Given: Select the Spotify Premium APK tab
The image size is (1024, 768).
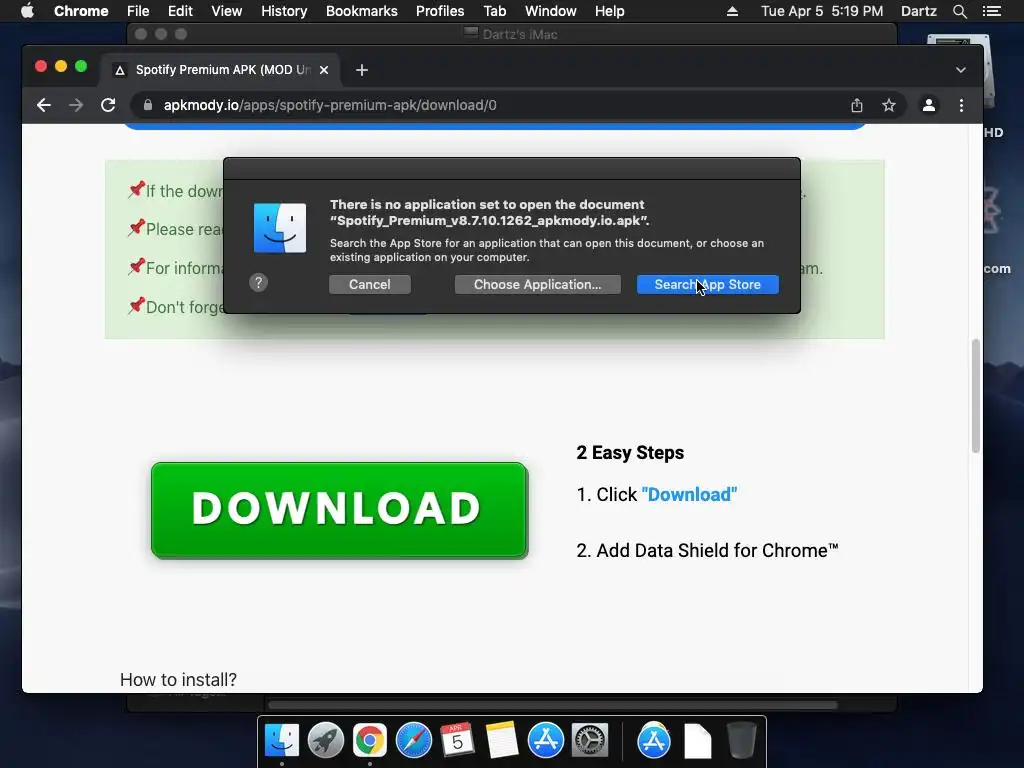Looking at the screenshot, I should 220,70.
